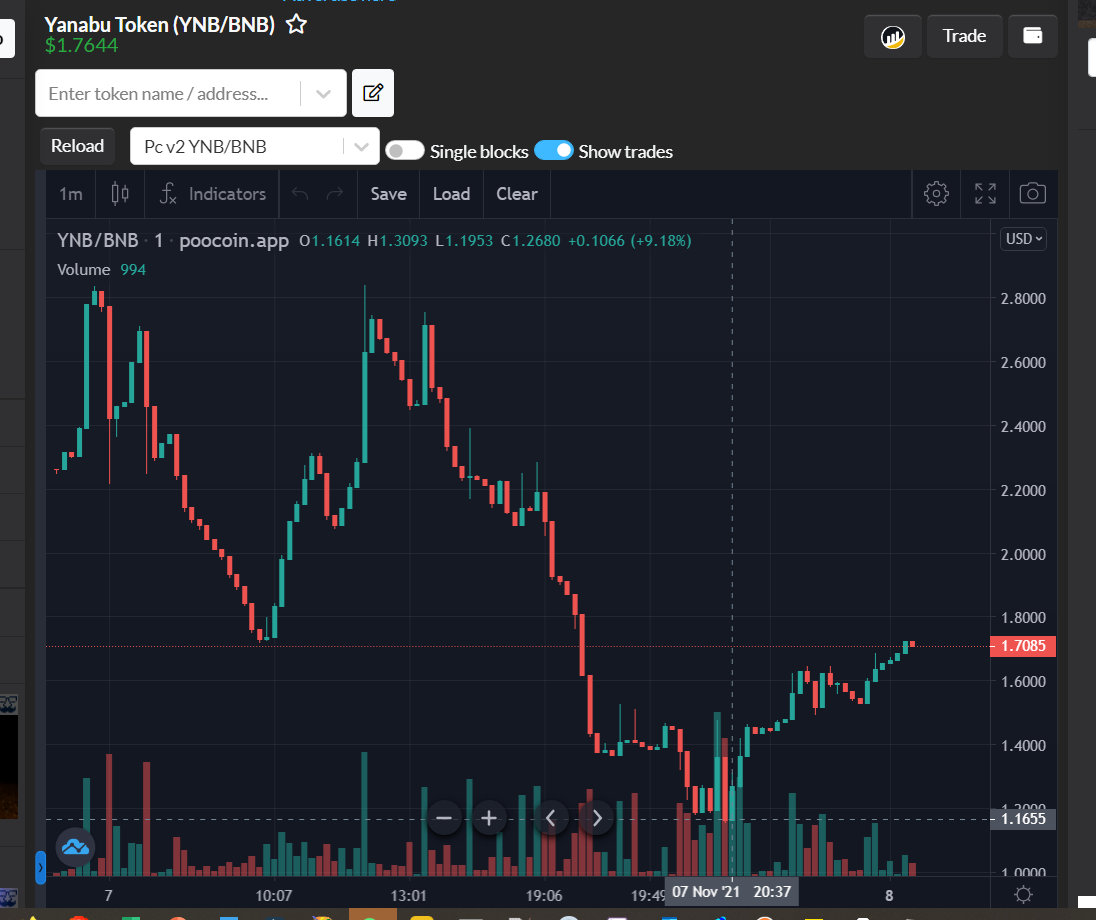The image size is (1096, 920).
Task: Click the Trade button
Action: pos(964,36)
